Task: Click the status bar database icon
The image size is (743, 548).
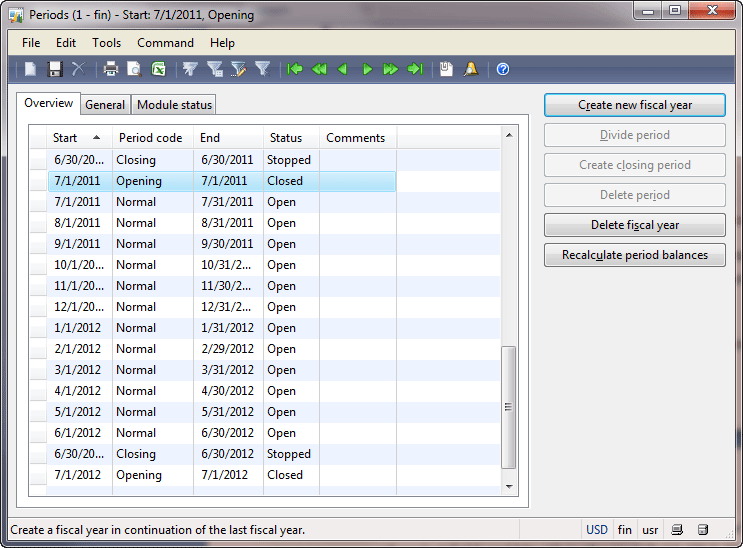Action: pyautogui.click(x=703, y=530)
